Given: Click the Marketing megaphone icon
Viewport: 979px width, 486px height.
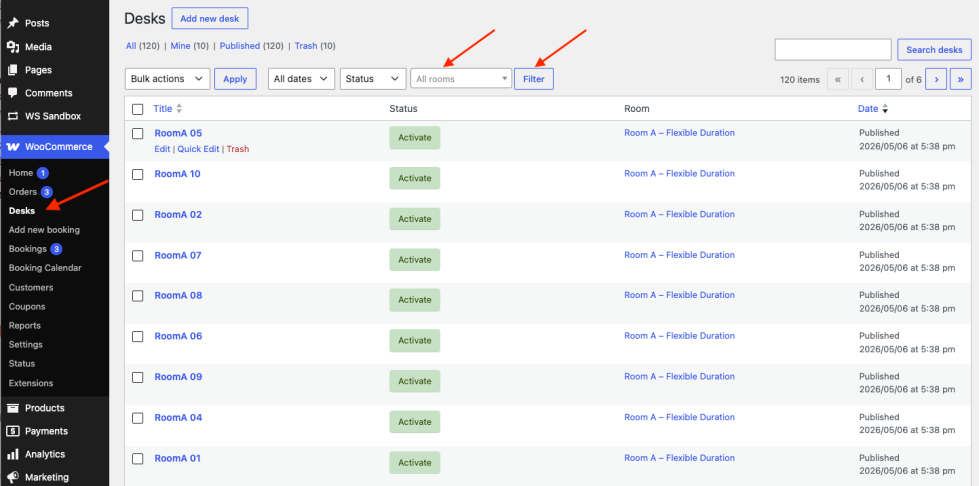Looking at the screenshot, I should click(12, 477).
